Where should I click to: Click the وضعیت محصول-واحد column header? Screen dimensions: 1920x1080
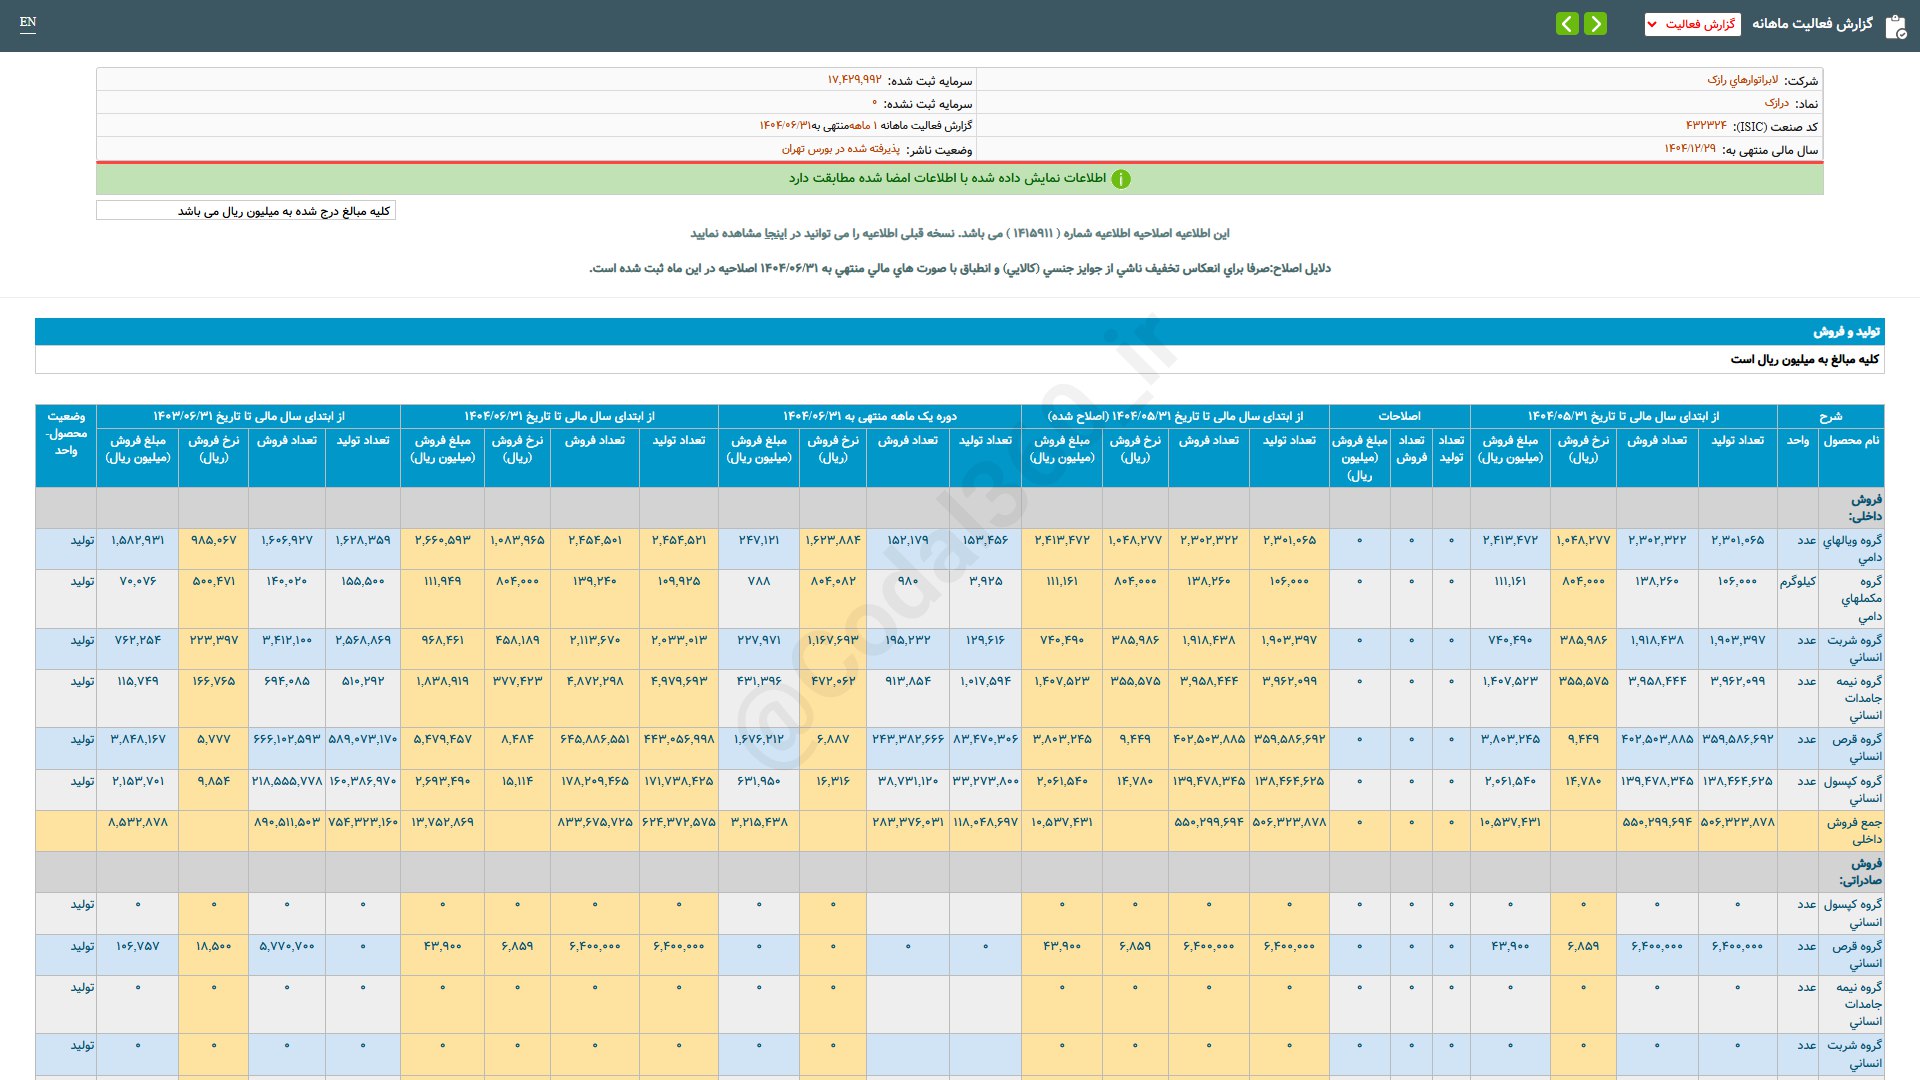(66, 433)
